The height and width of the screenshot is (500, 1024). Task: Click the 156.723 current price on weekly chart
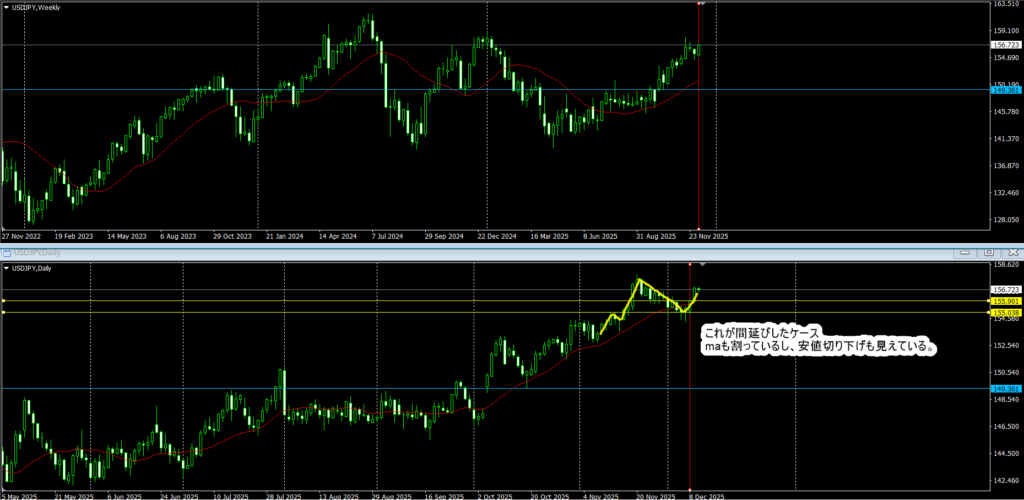pos(1005,45)
